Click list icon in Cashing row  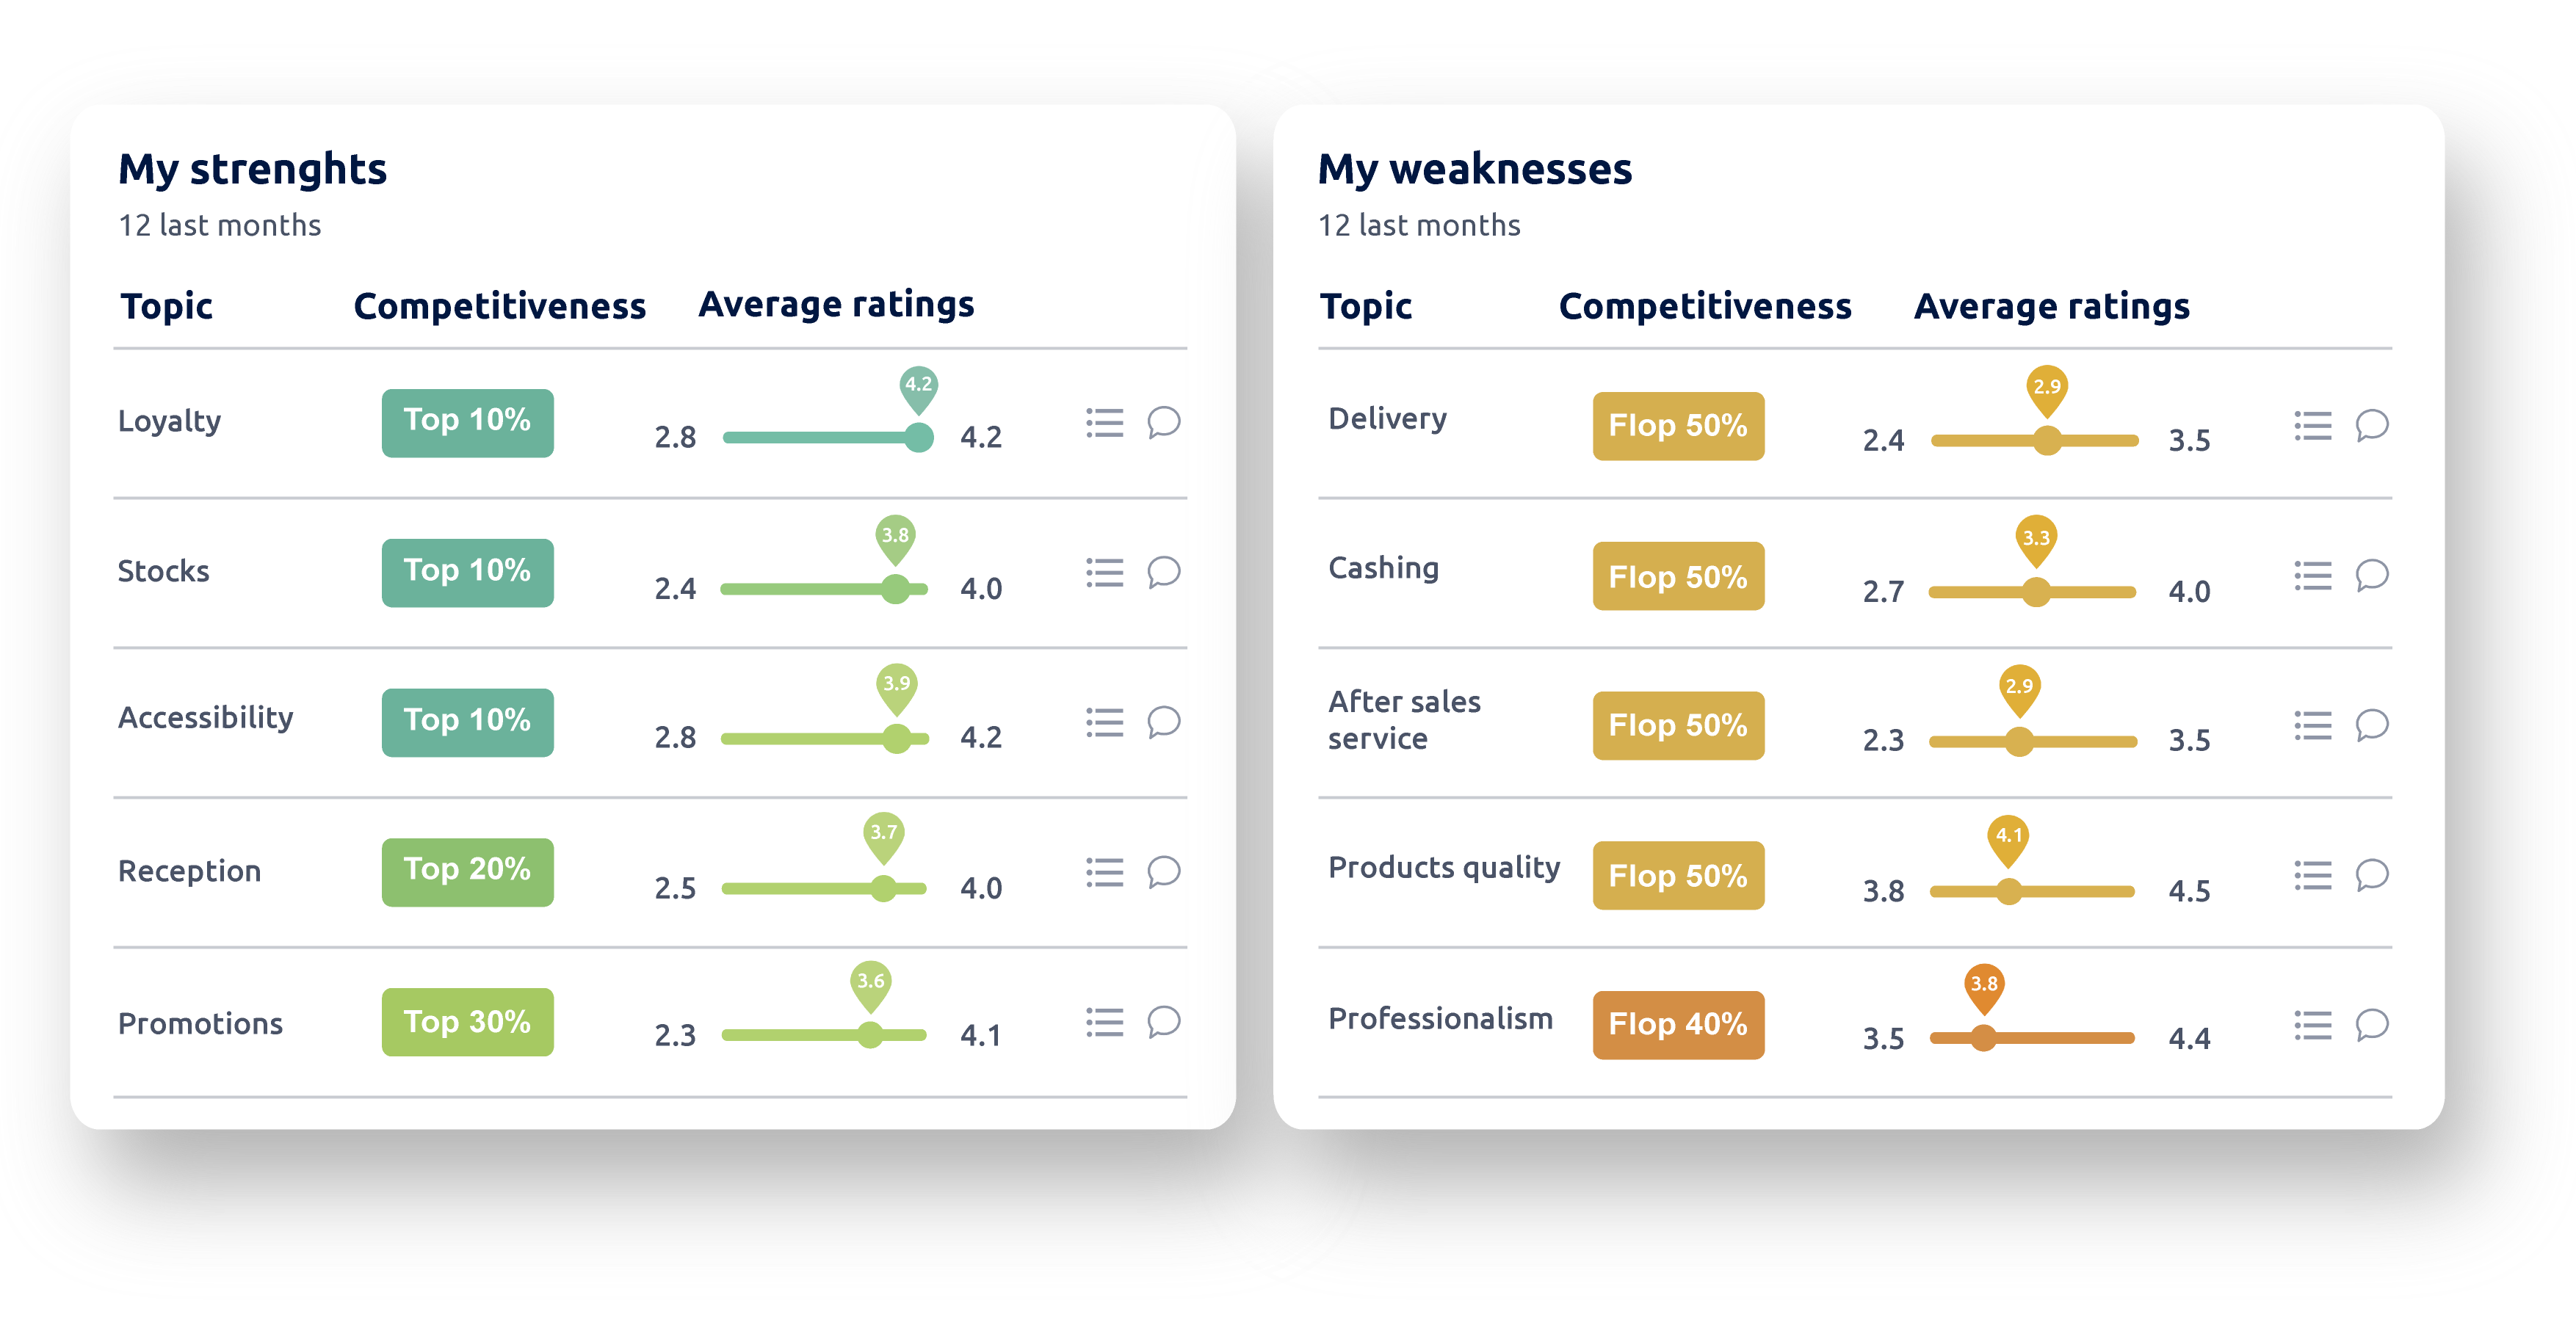point(2312,576)
